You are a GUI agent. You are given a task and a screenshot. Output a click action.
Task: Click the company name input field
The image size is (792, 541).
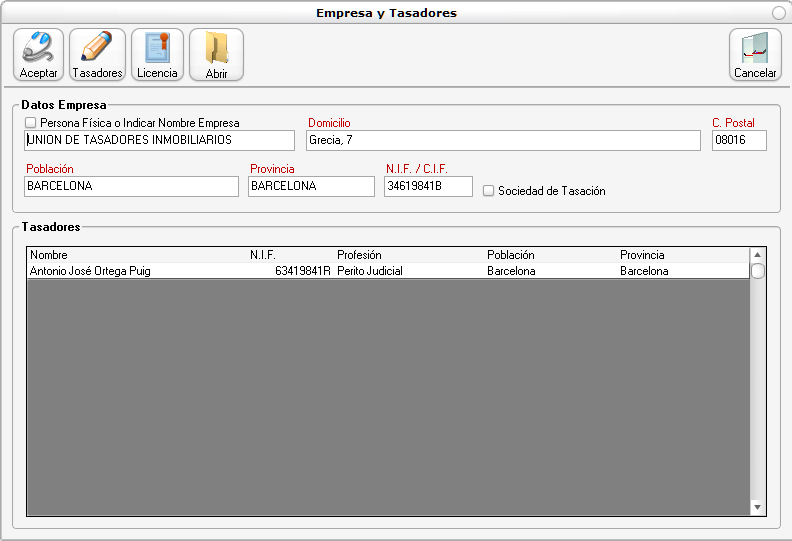click(160, 141)
